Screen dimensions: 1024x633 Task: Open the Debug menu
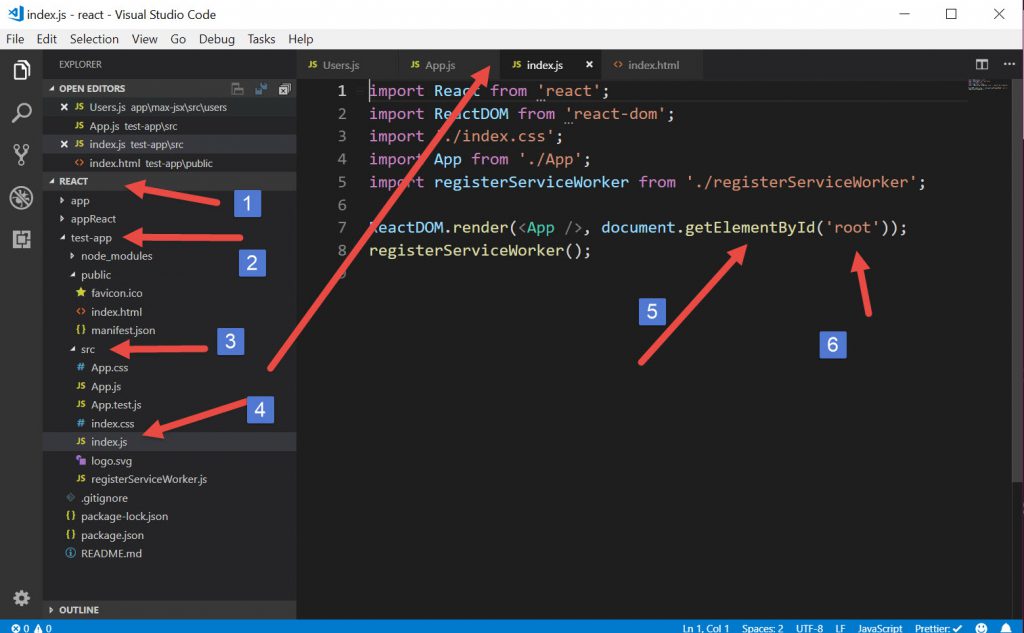(216, 39)
